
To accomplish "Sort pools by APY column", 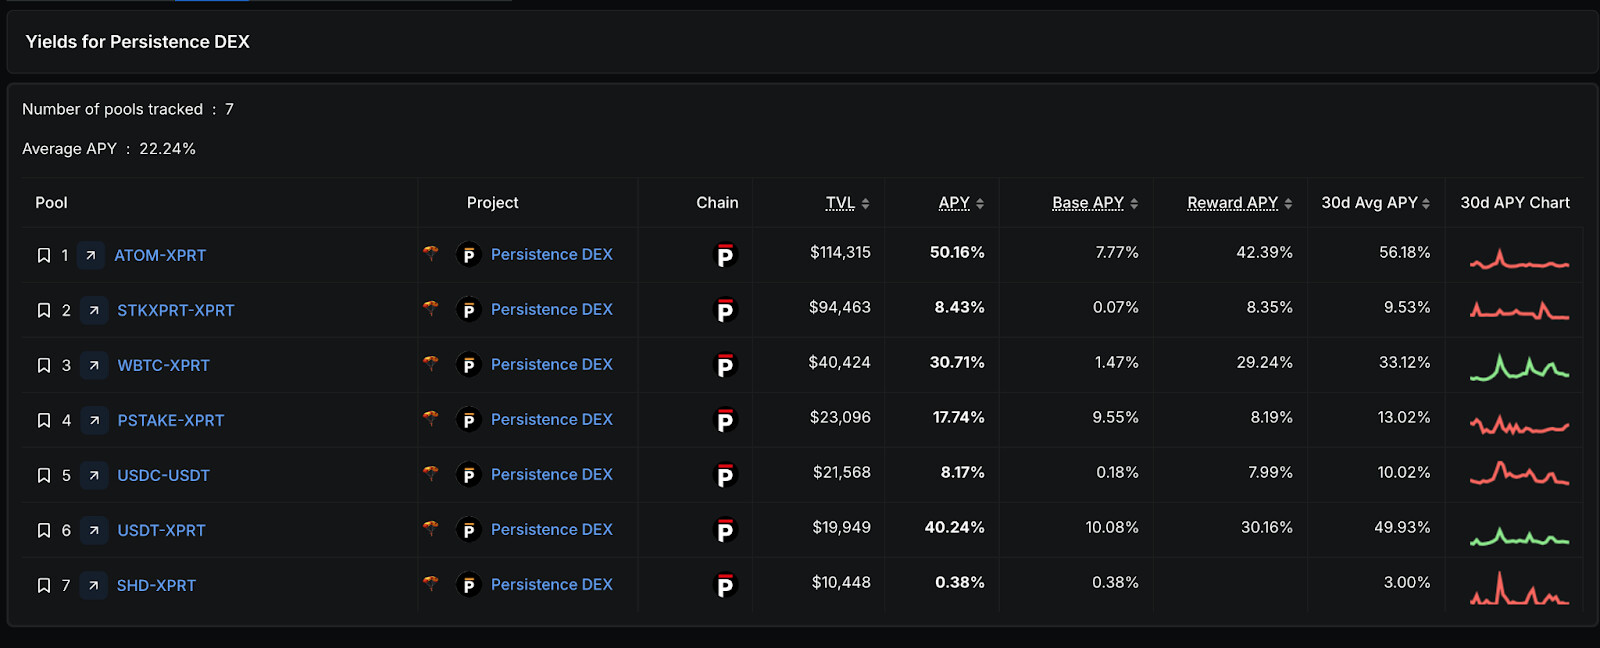I will [961, 203].
